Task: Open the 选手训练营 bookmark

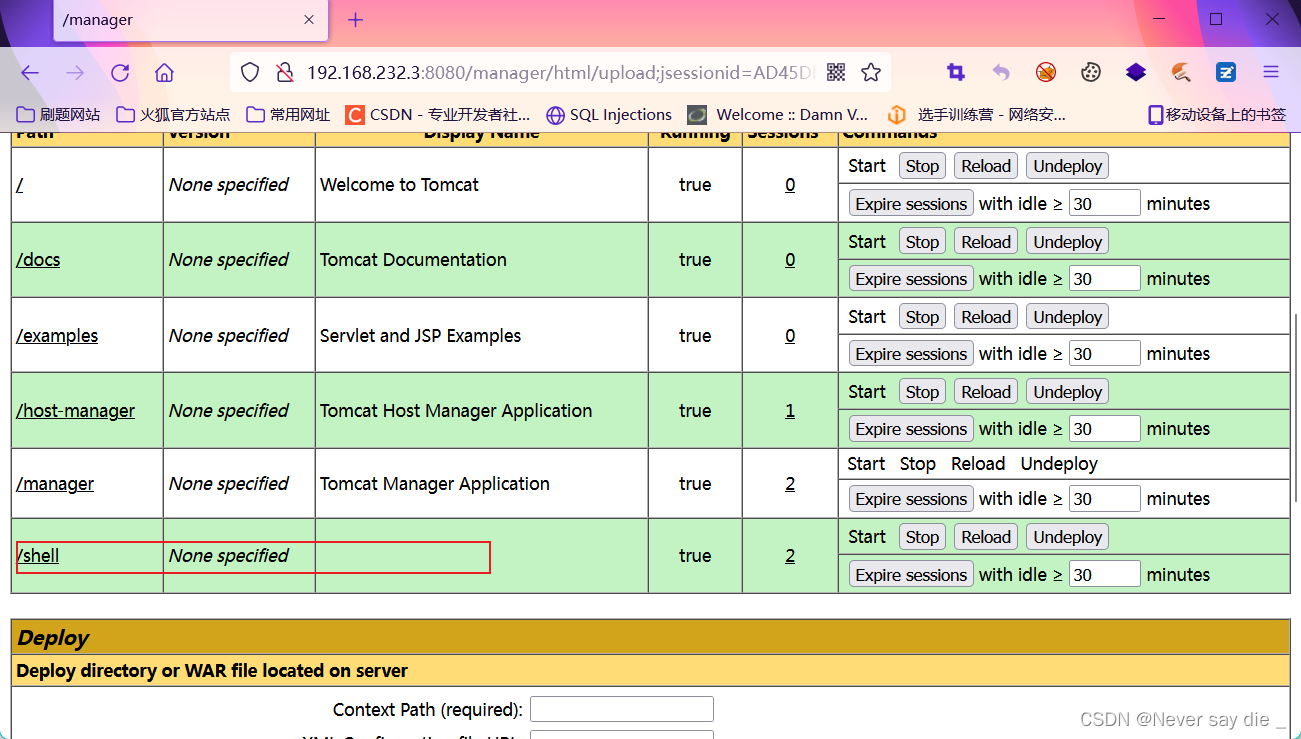Action: pos(978,115)
